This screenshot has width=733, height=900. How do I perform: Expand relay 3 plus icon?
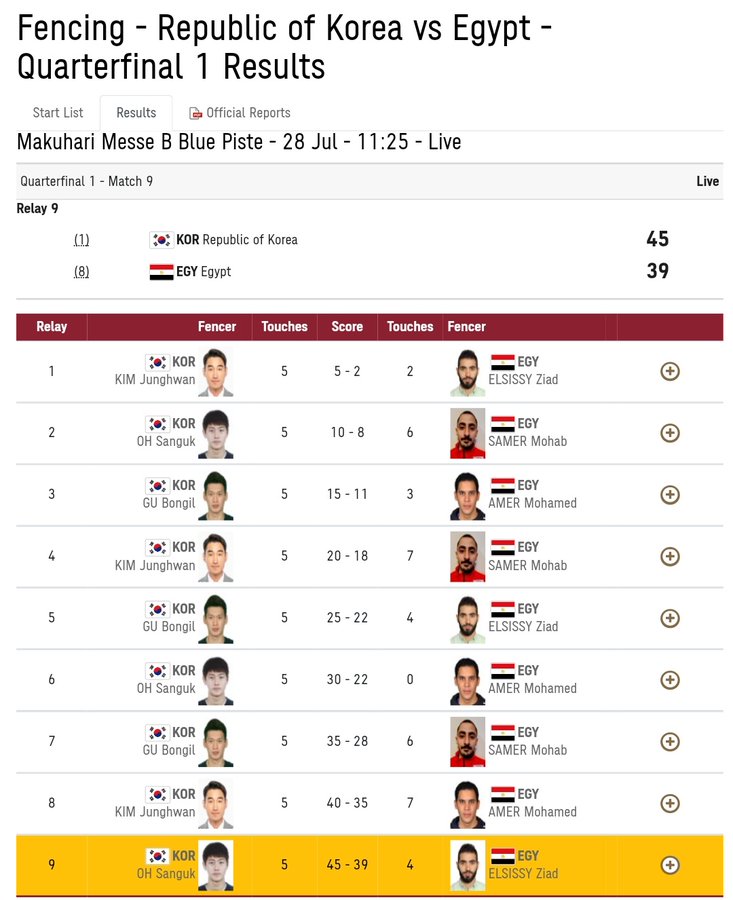pos(670,495)
